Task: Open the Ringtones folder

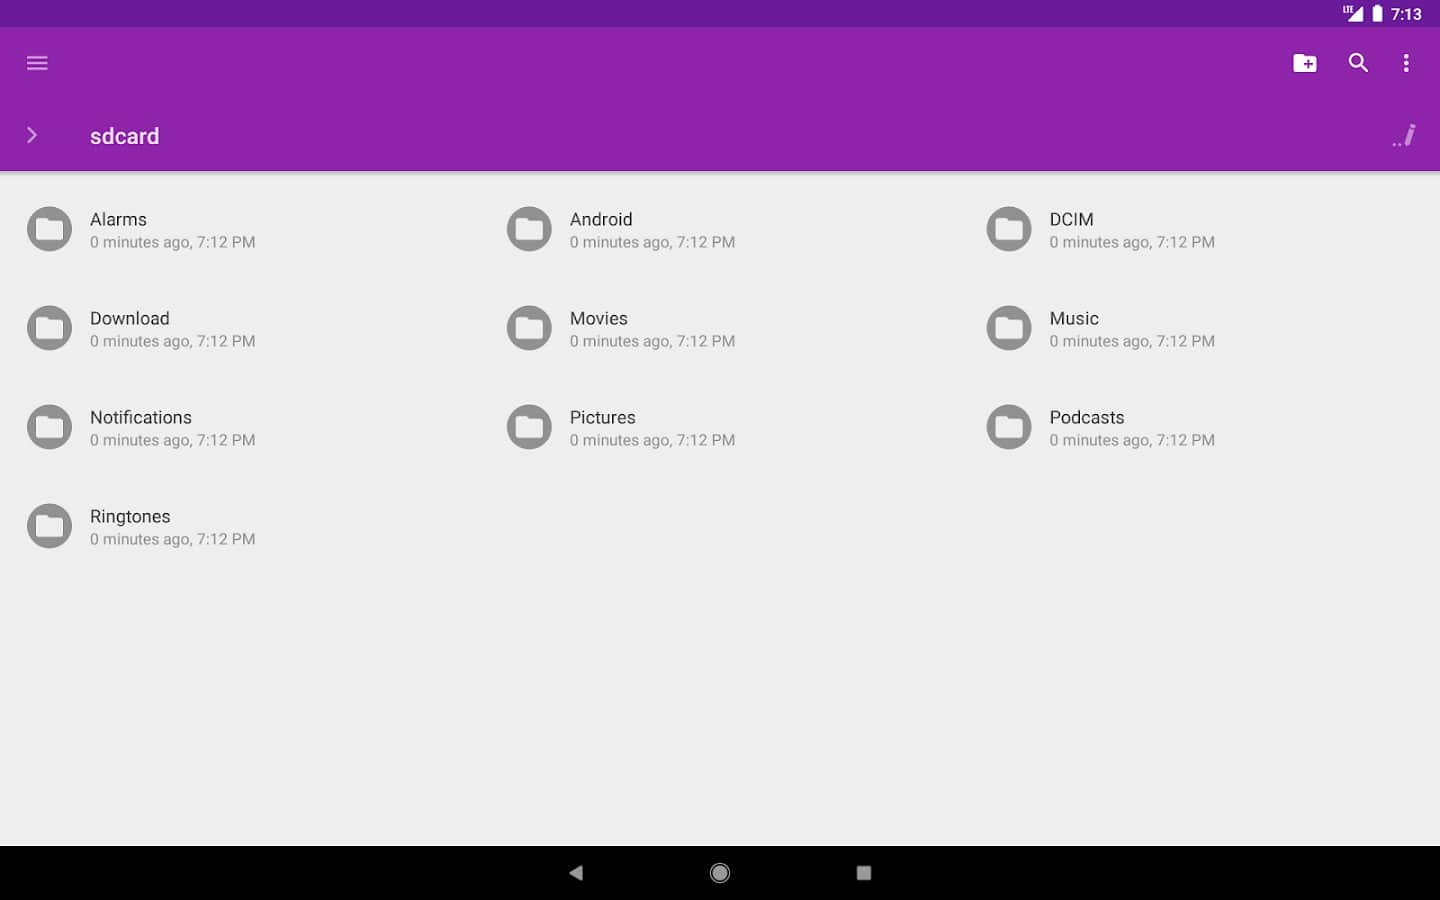Action: pos(130,517)
